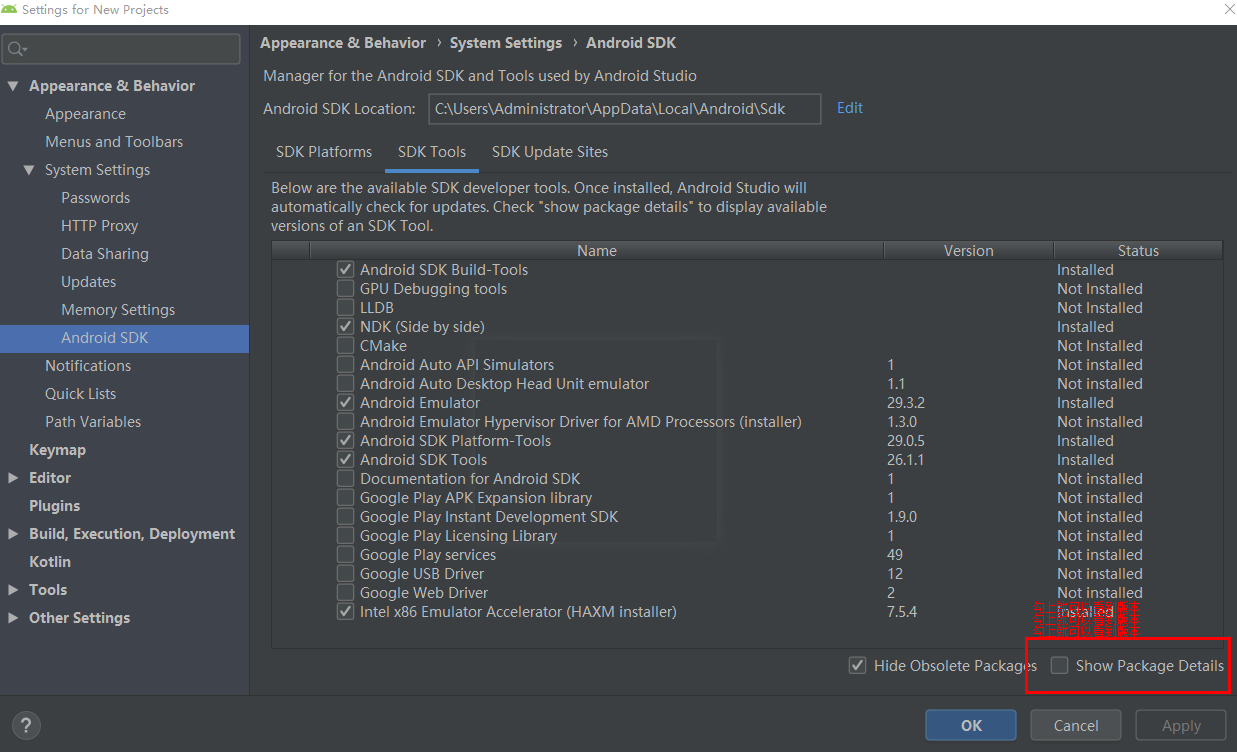Select Android Auto Desktop Head Unit emulator row

point(746,384)
